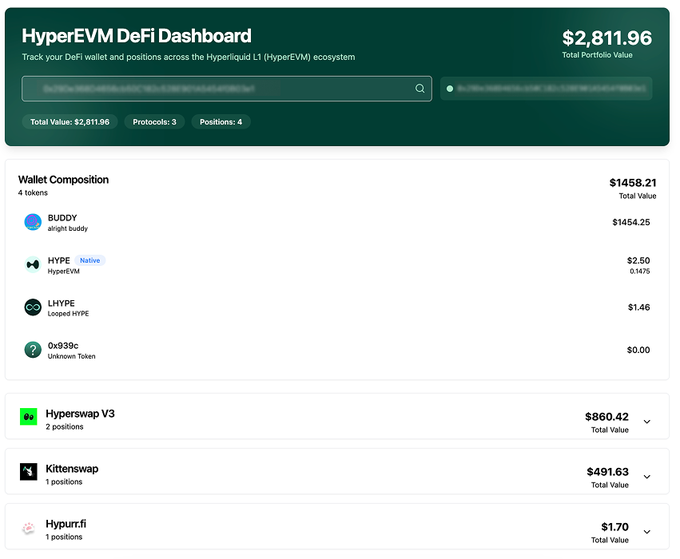This screenshot has height=559, width=680.
Task: Click the alright buddy subtitle
Action: [x=68, y=229]
